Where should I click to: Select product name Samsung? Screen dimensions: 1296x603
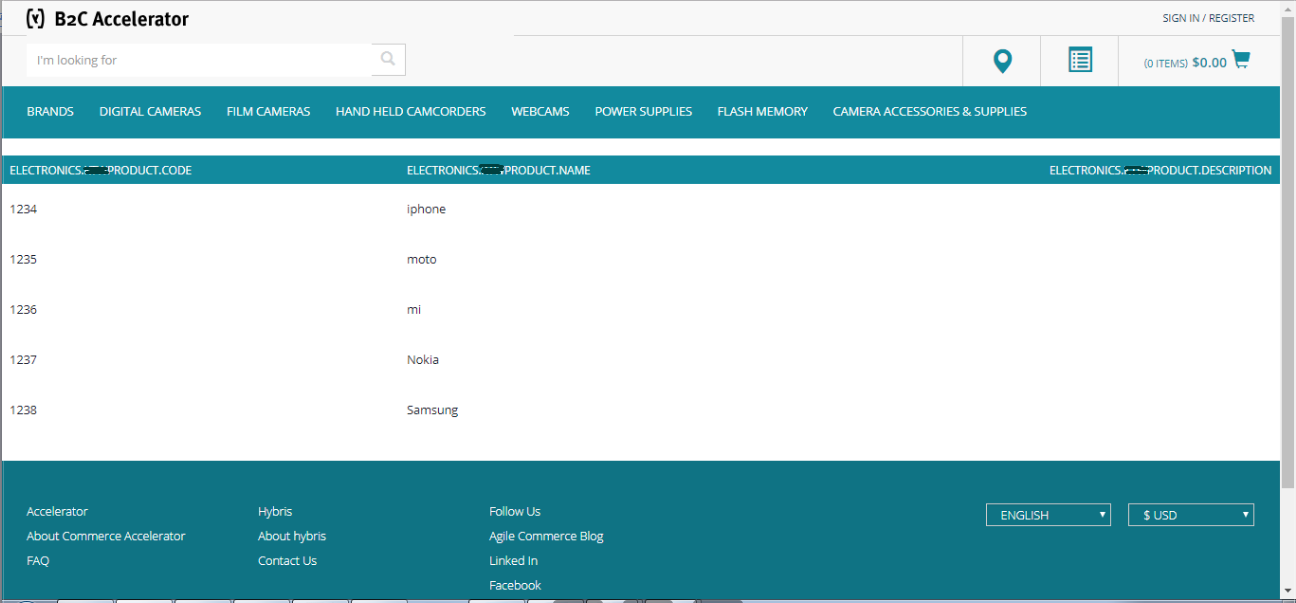pyautogui.click(x=432, y=410)
